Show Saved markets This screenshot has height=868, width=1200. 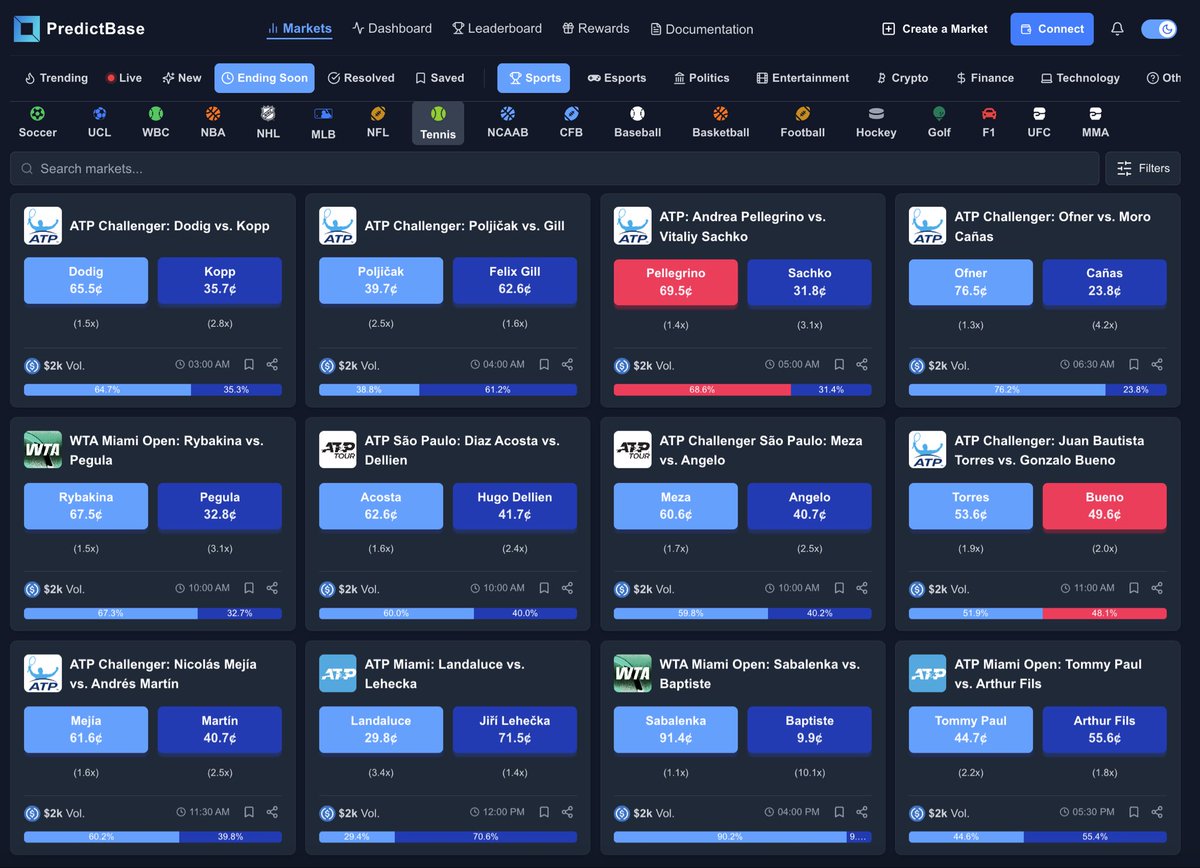click(x=440, y=78)
